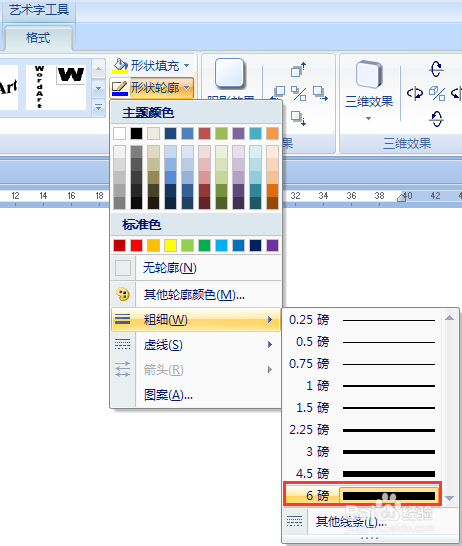
Task: Choose the yellow standard color
Action: point(170,245)
